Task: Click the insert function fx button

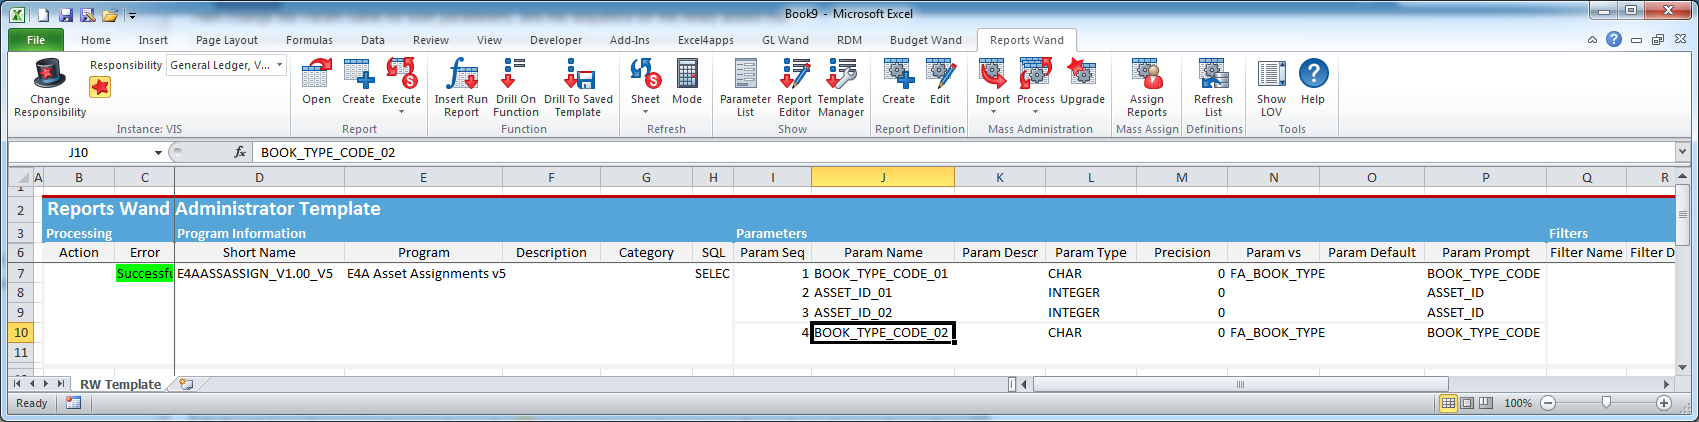Action: (239, 152)
